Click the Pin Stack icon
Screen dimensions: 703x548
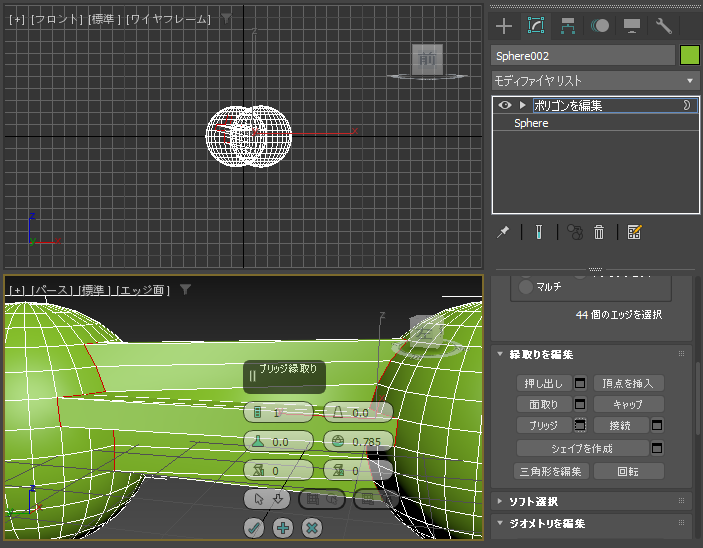[x=503, y=232]
